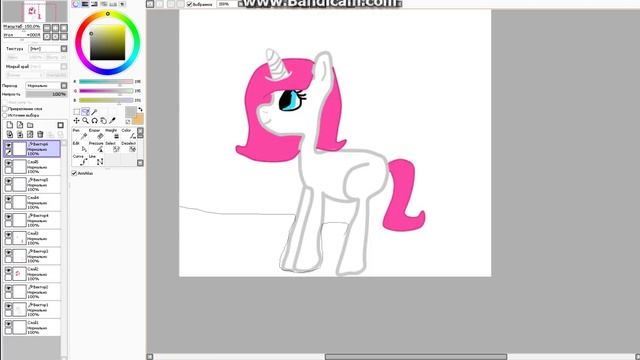Switch to the color wheel panel tab
The height and width of the screenshot is (360, 640).
[76, 4]
